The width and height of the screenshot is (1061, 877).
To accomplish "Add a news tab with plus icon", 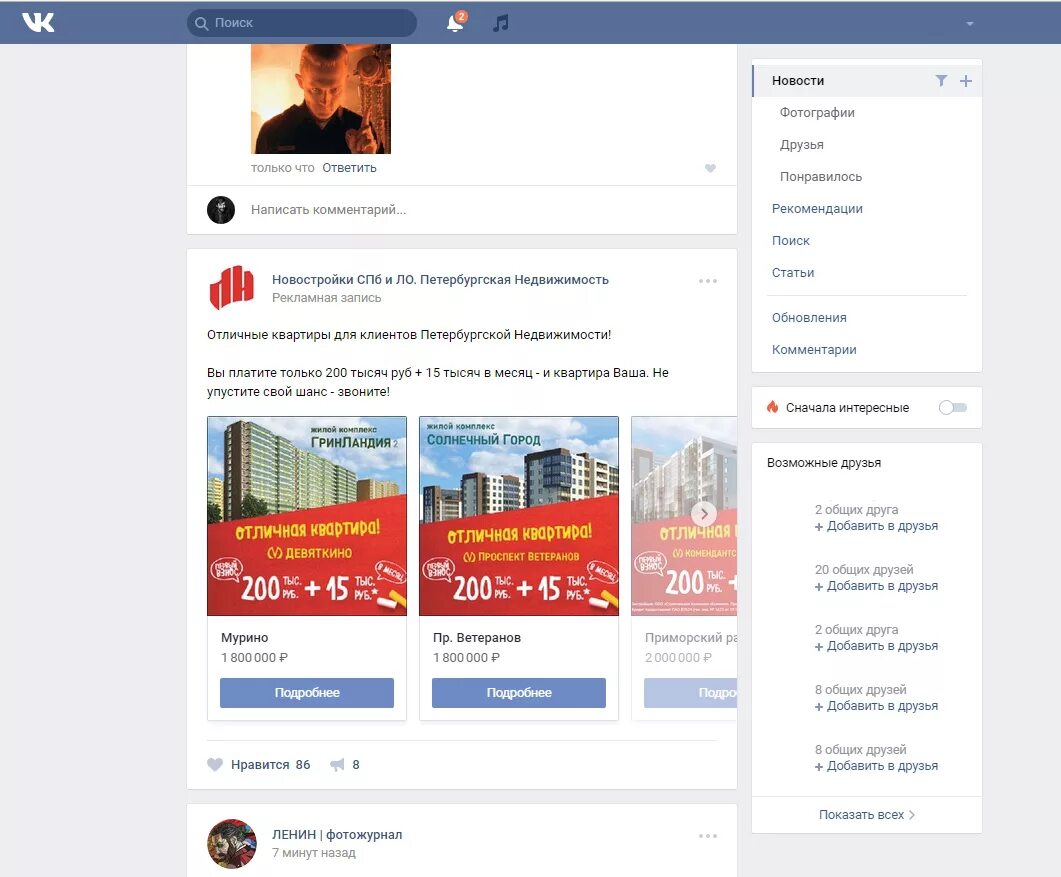I will [x=966, y=81].
